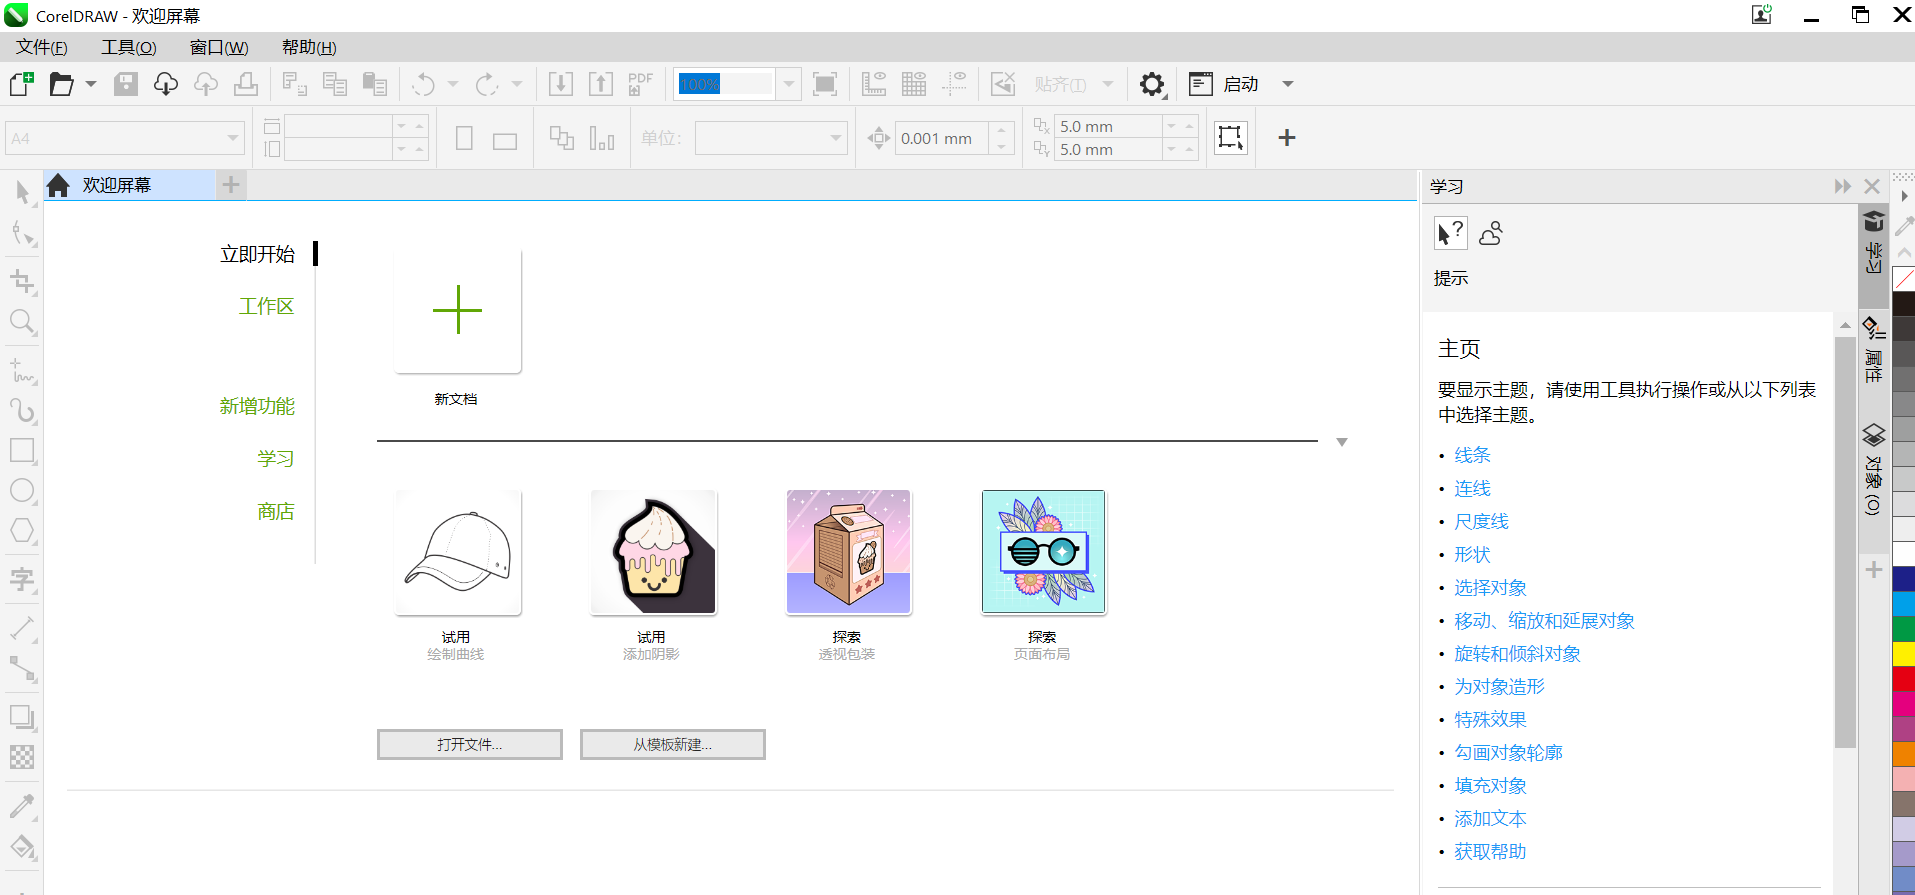This screenshot has height=895, width=1915.
Task: Select the Text tool in toolbox
Action: pos(22,579)
